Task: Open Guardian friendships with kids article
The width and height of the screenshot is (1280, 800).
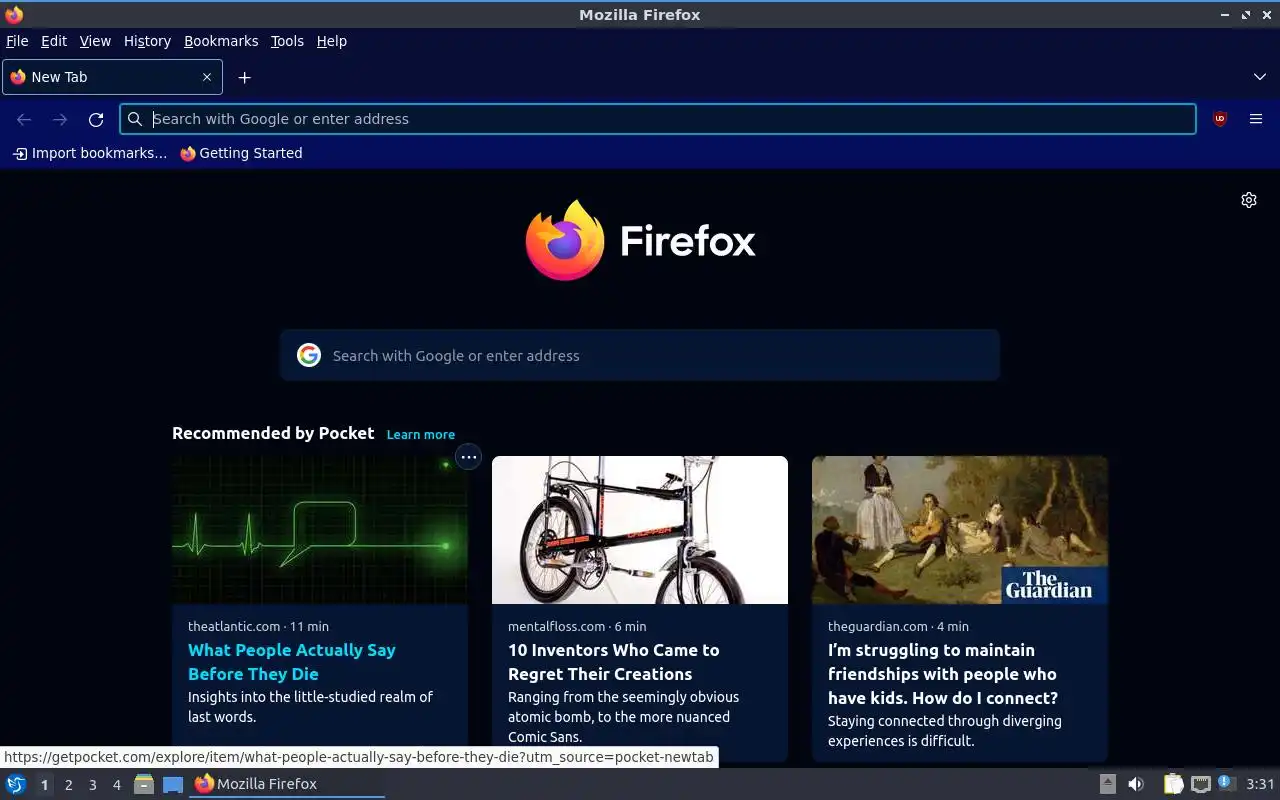Action: click(x=943, y=674)
